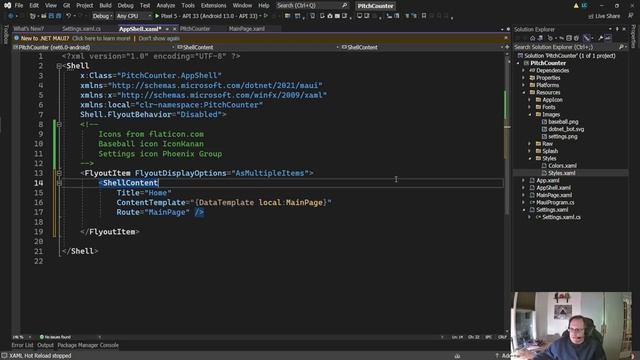Image resolution: width=640 pixels, height=360 pixels.
Task: Switch to the MainPage.xaml tab
Action: tap(247, 29)
